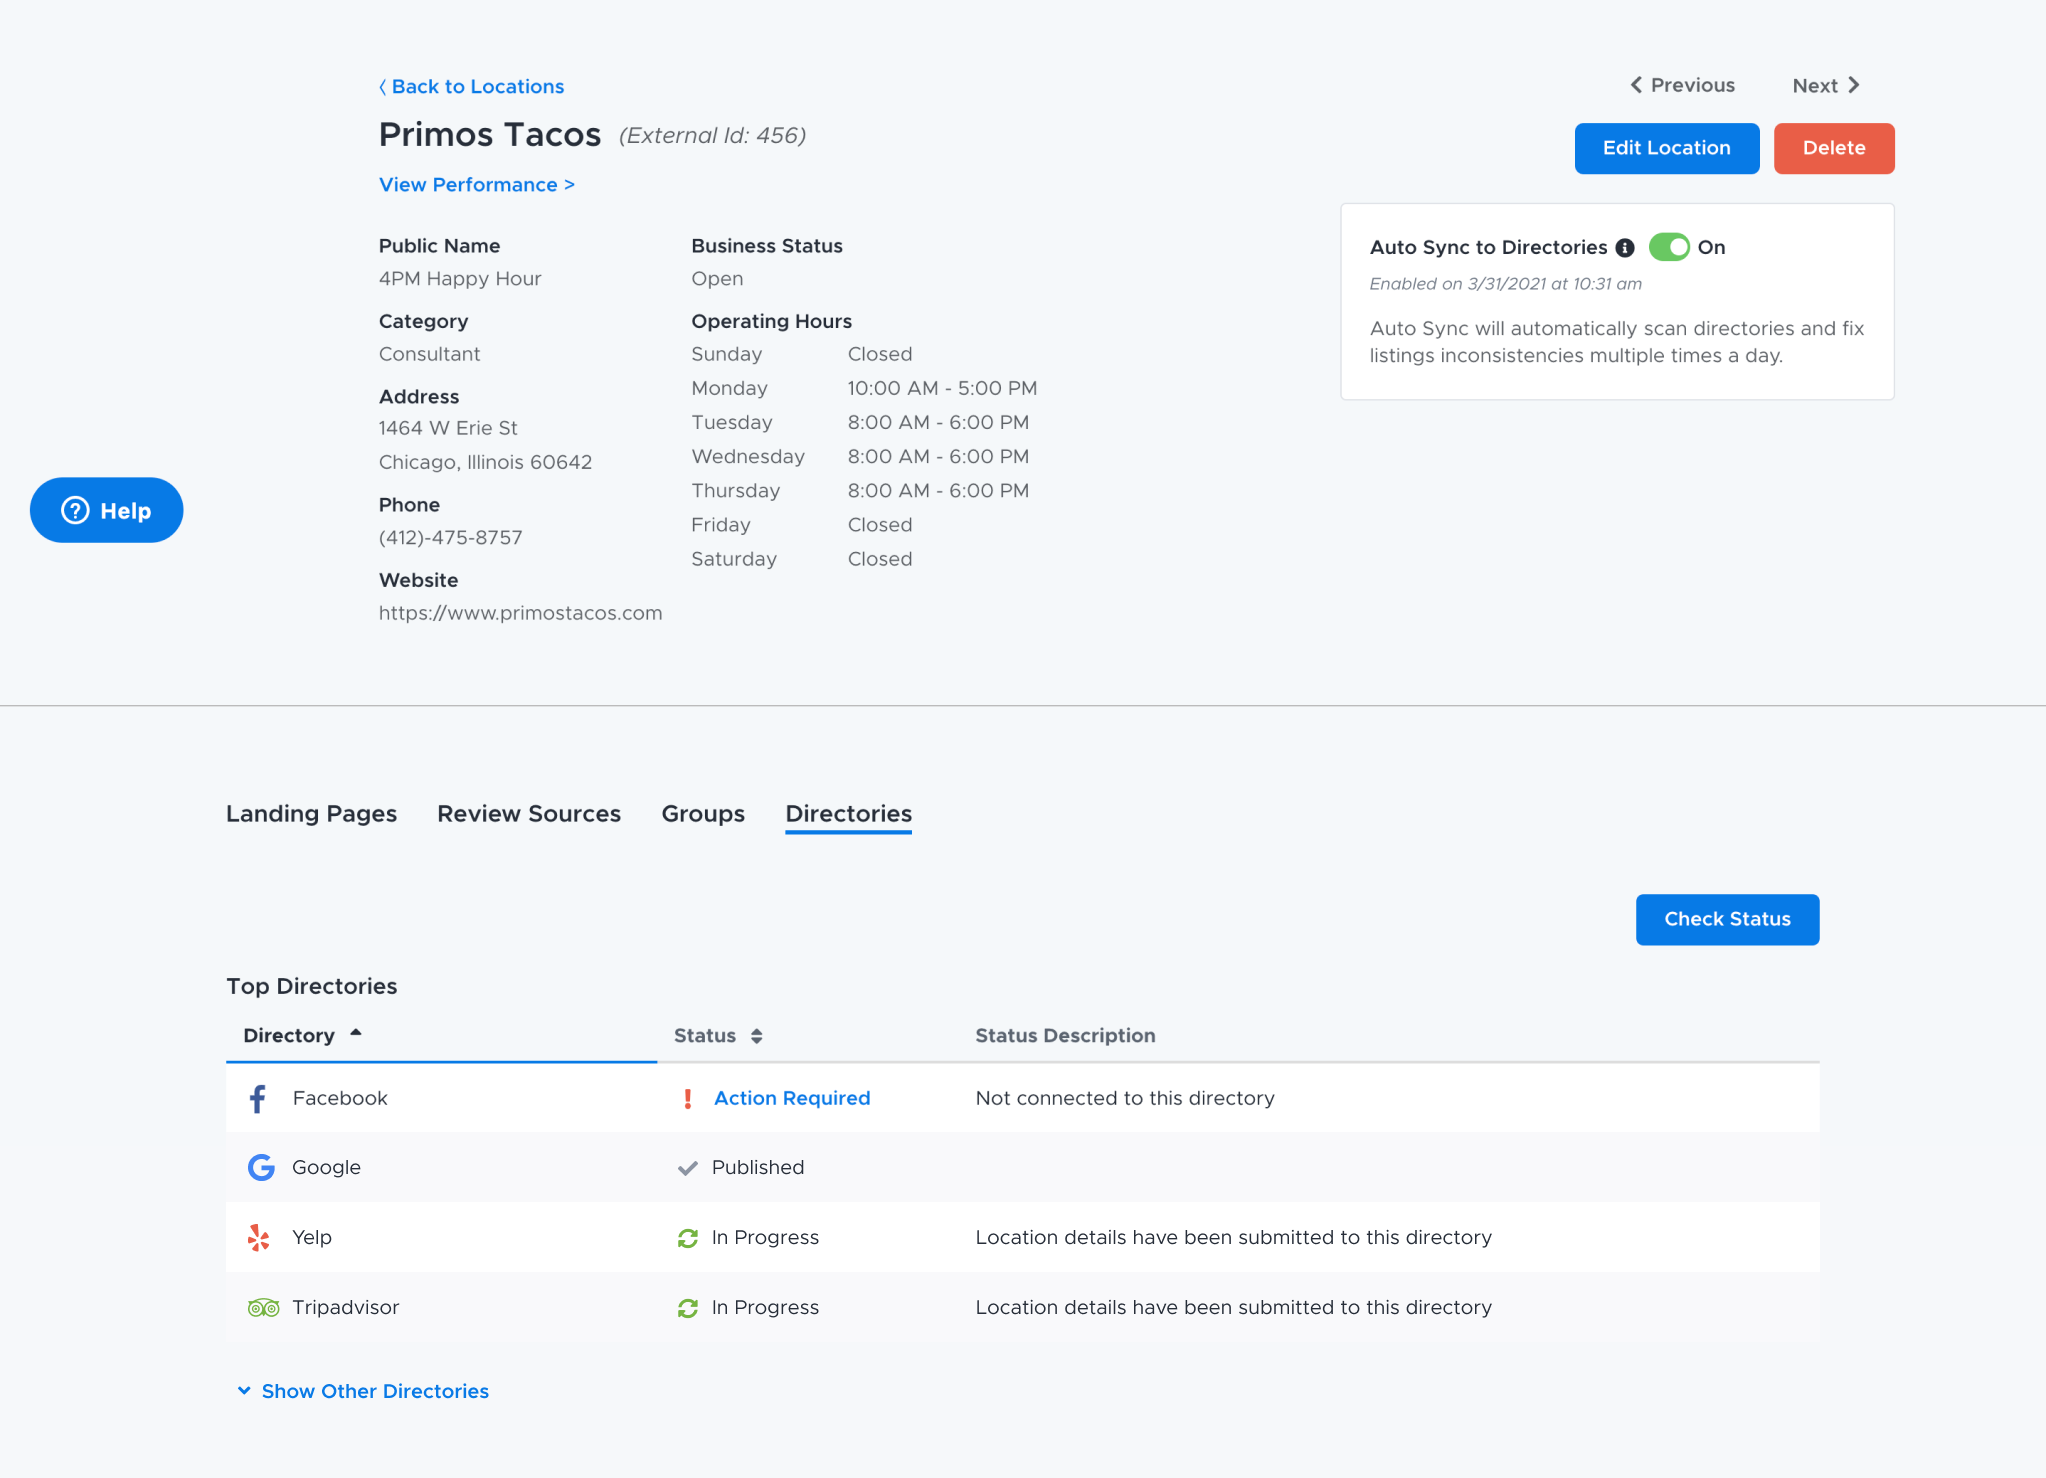Sort table by Status column arrows

tap(756, 1036)
